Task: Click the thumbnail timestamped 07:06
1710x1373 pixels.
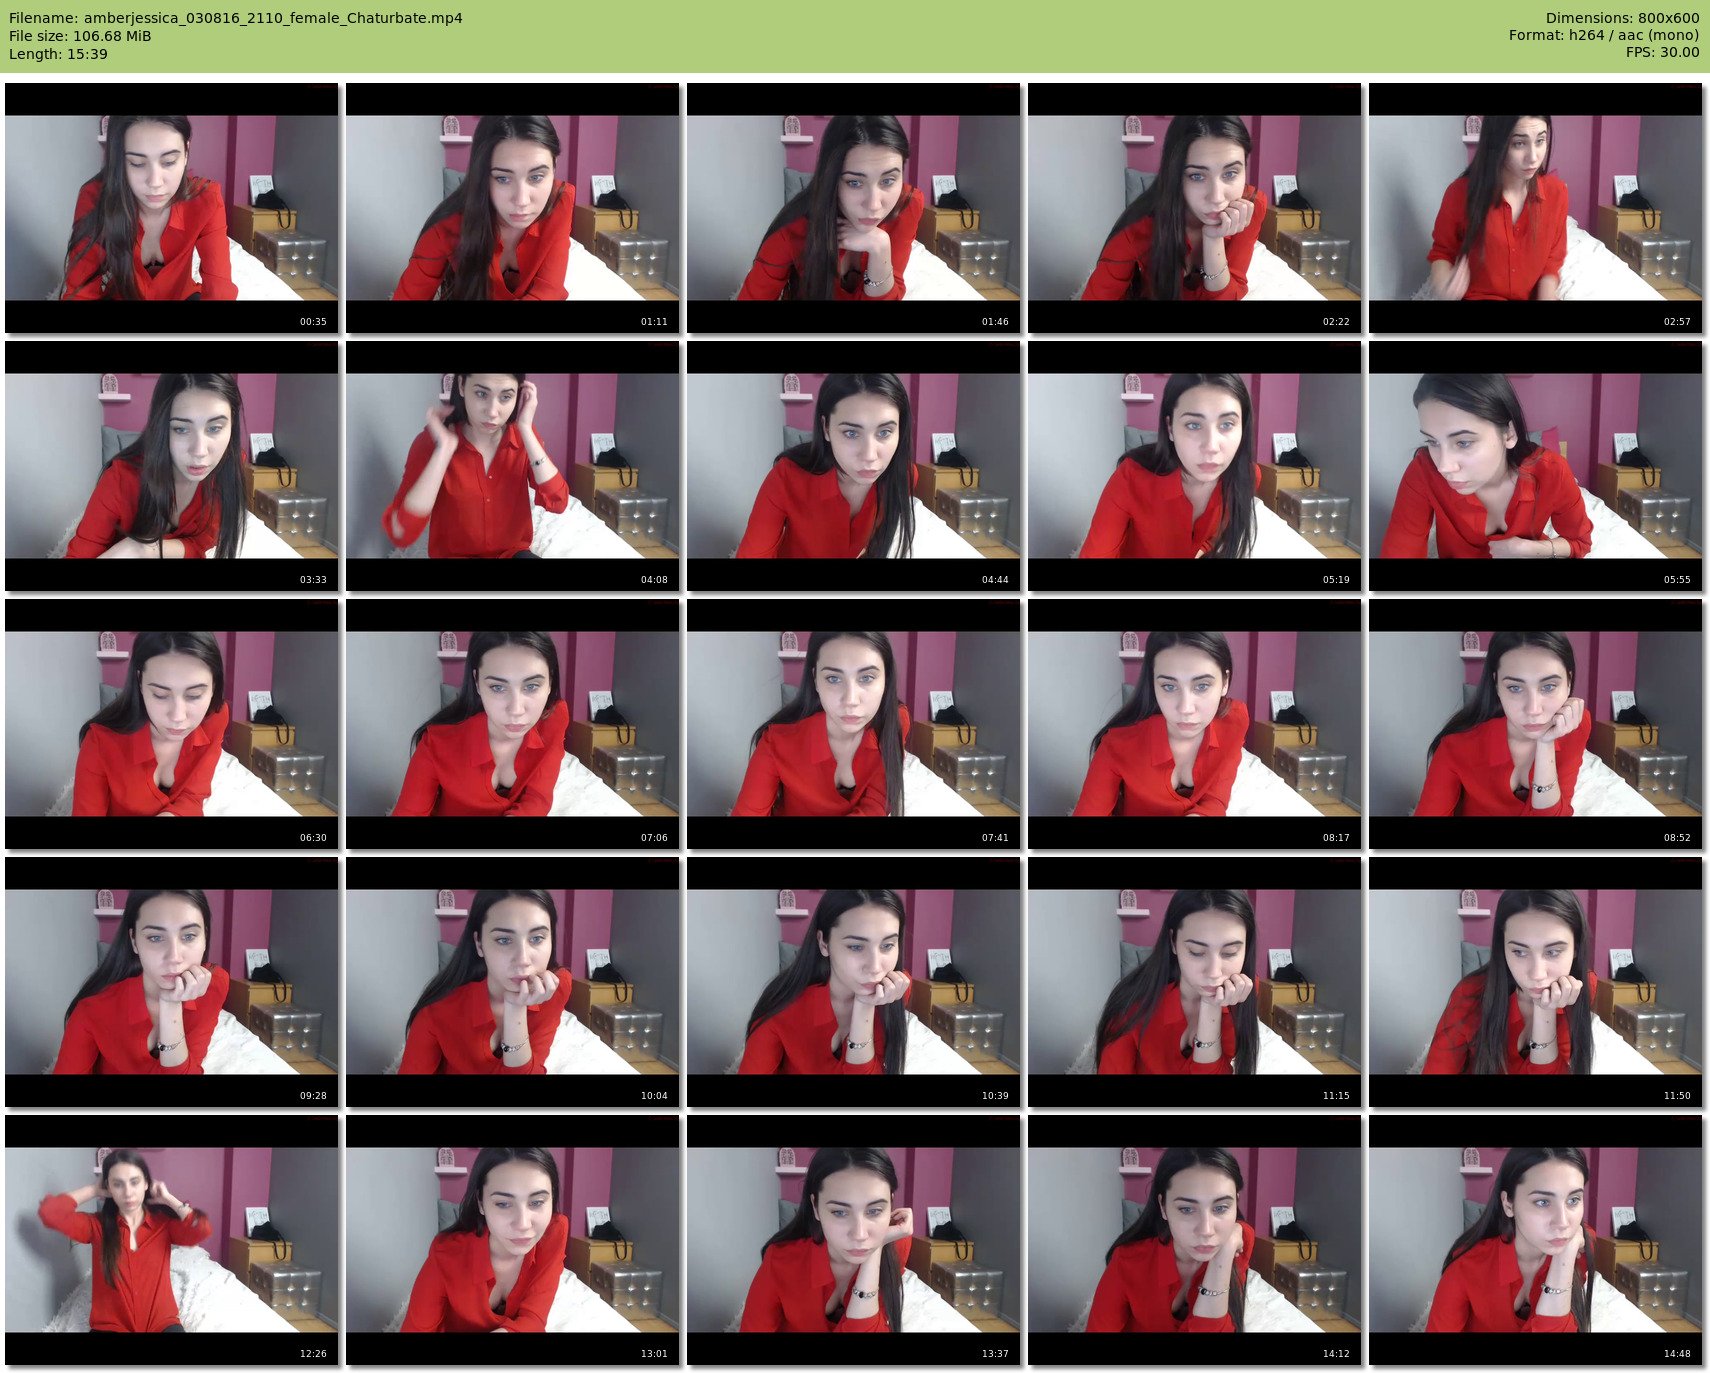Action: 513,724
